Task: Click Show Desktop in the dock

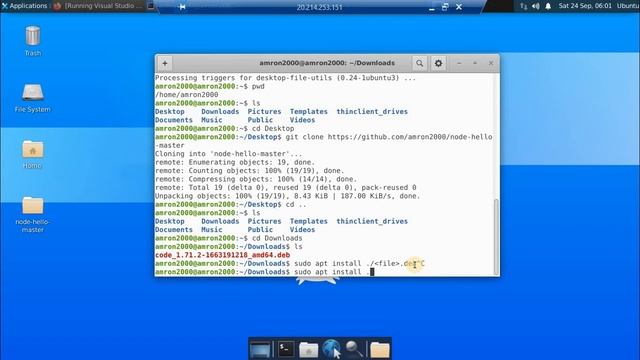Action: coord(260,349)
